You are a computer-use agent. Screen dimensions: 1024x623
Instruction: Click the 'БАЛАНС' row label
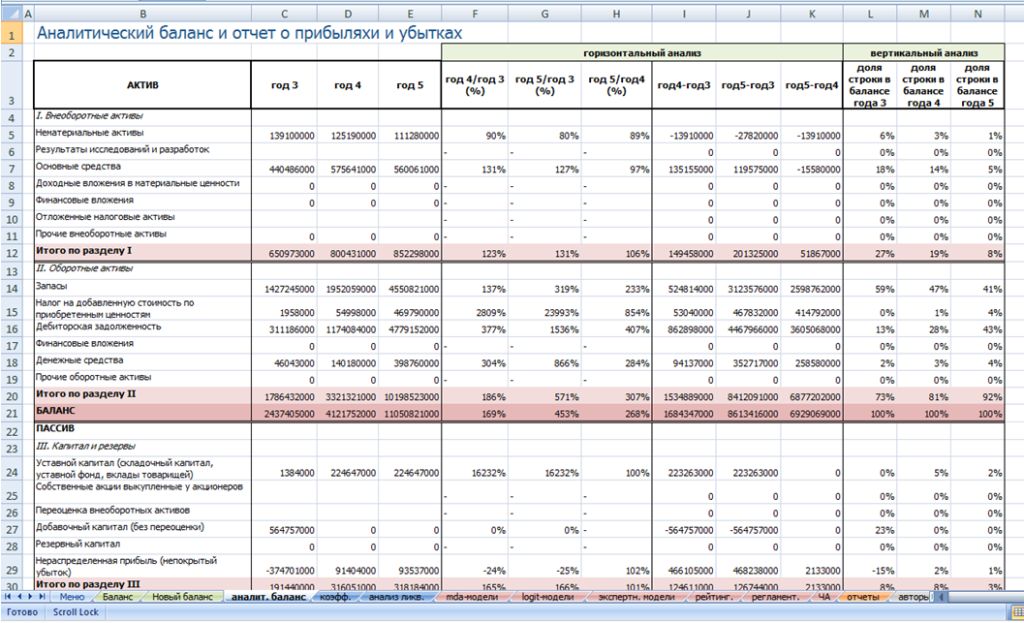click(56, 411)
